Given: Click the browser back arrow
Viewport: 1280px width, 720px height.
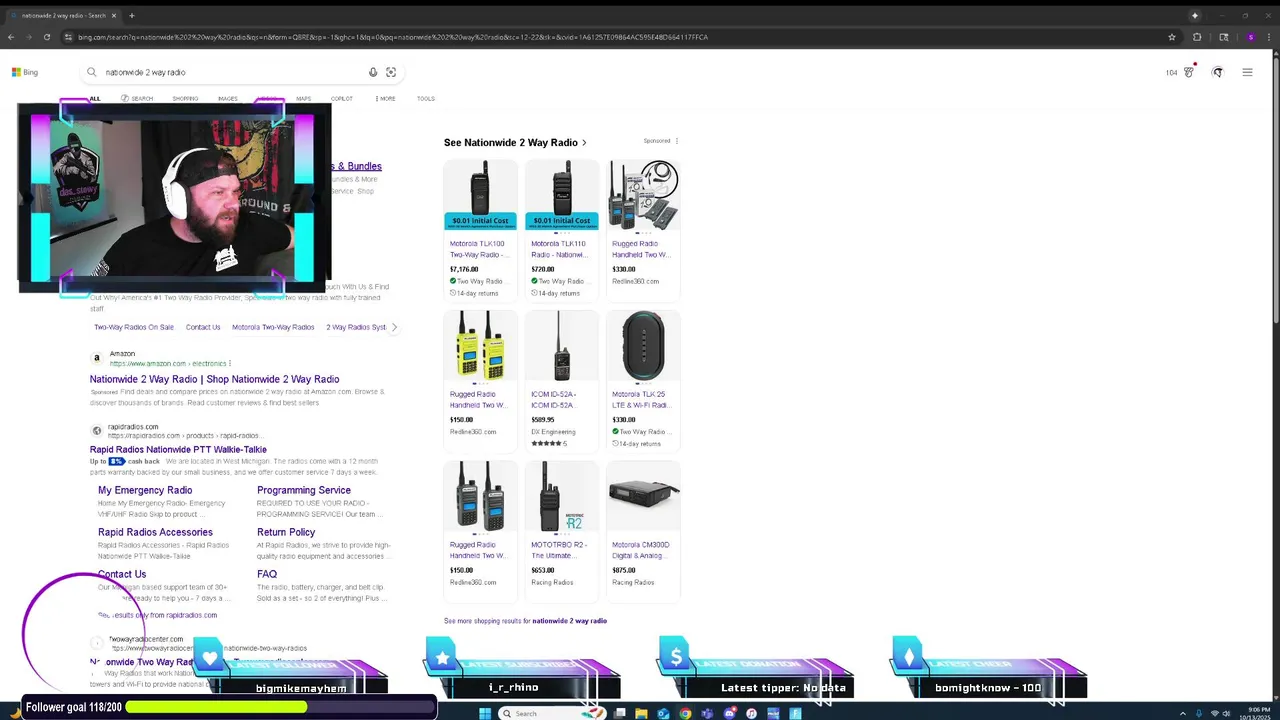Looking at the screenshot, I should pyautogui.click(x=11, y=37).
